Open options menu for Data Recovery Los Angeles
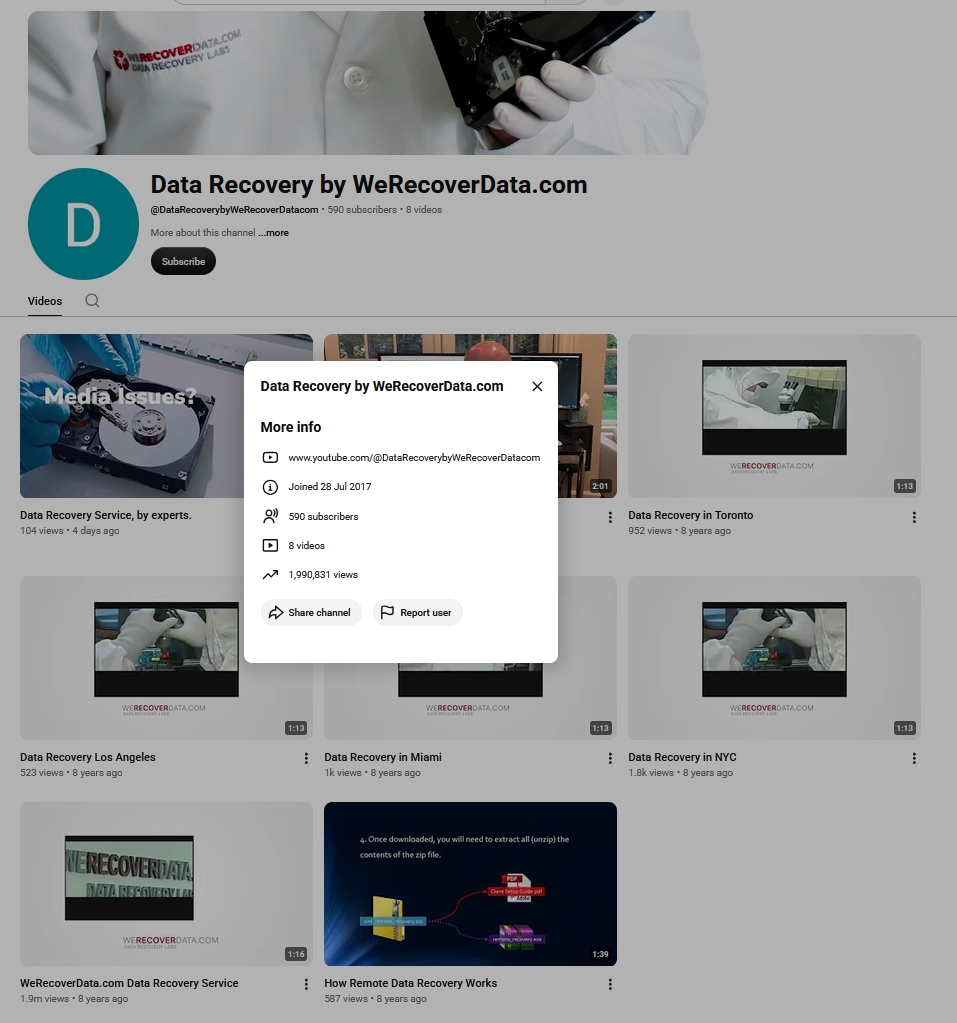 click(x=306, y=758)
